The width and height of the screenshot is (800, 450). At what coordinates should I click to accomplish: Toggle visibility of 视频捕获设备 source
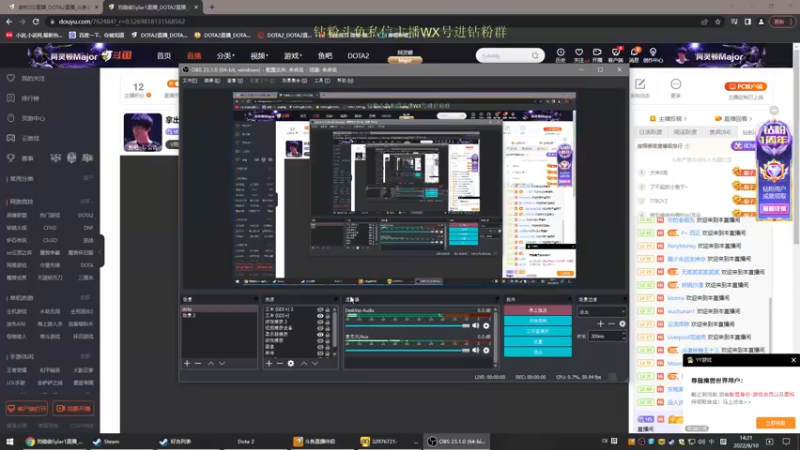tap(320, 328)
